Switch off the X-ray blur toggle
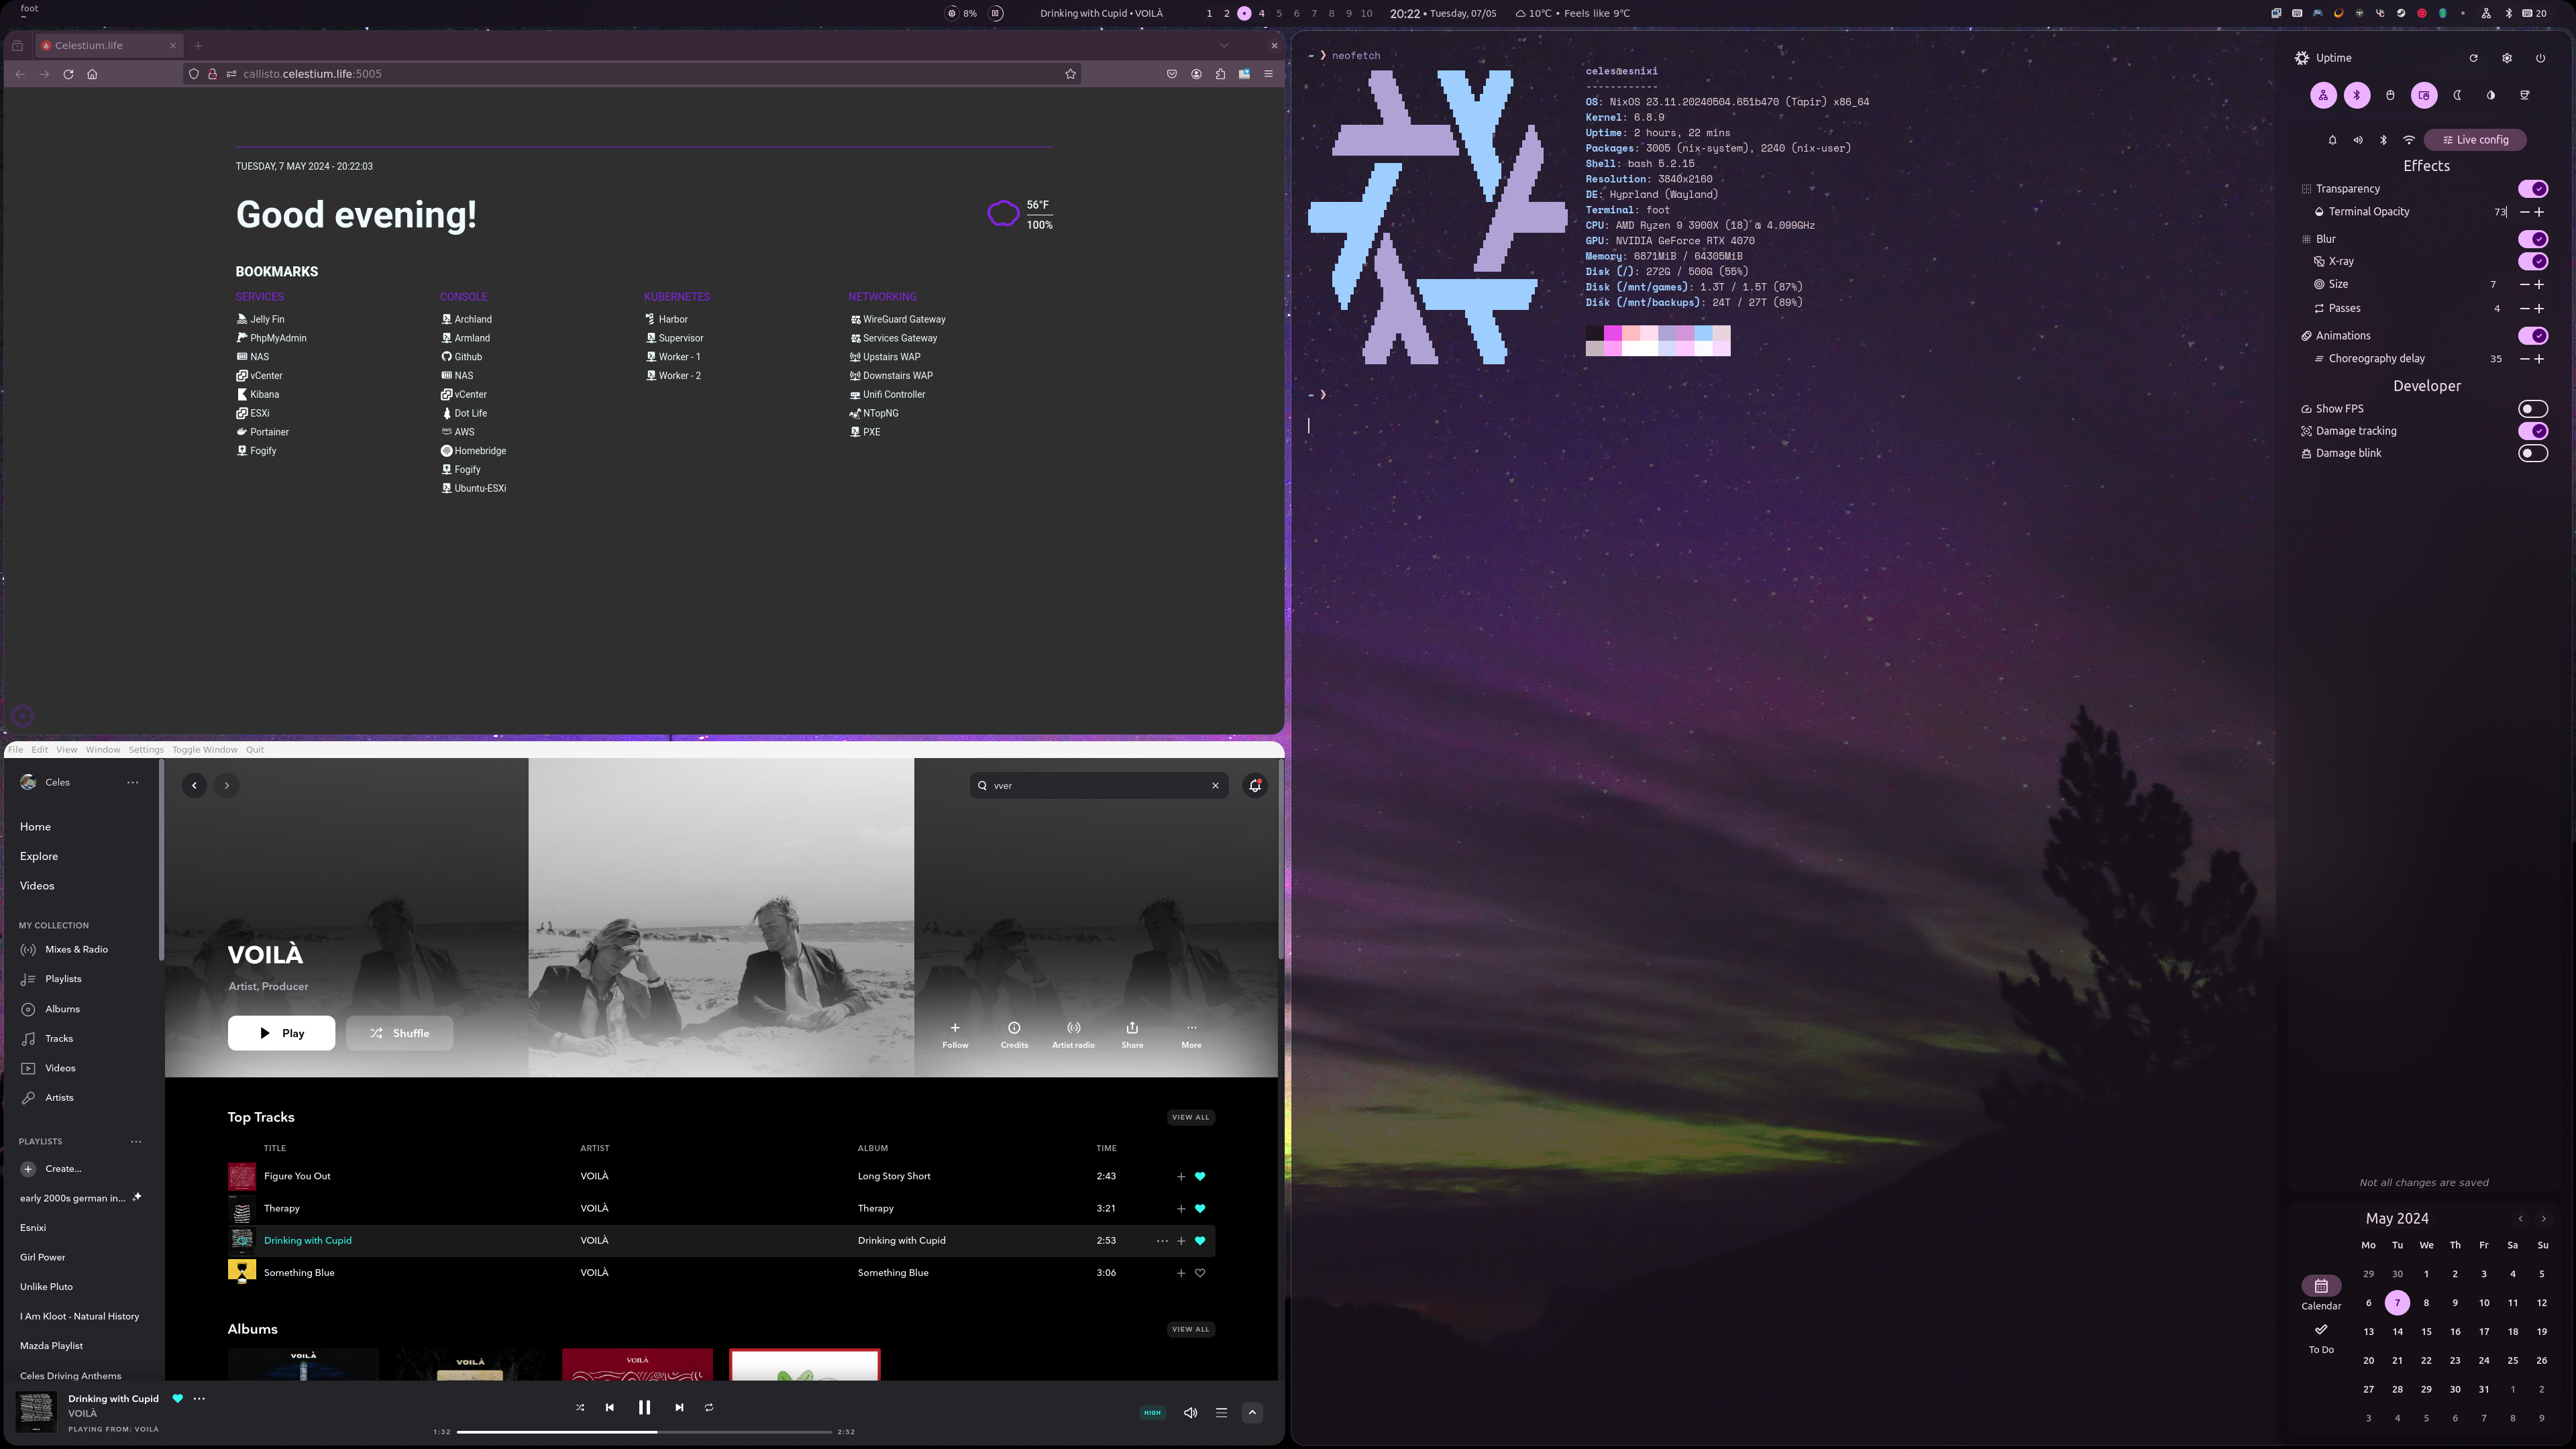 [2533, 261]
